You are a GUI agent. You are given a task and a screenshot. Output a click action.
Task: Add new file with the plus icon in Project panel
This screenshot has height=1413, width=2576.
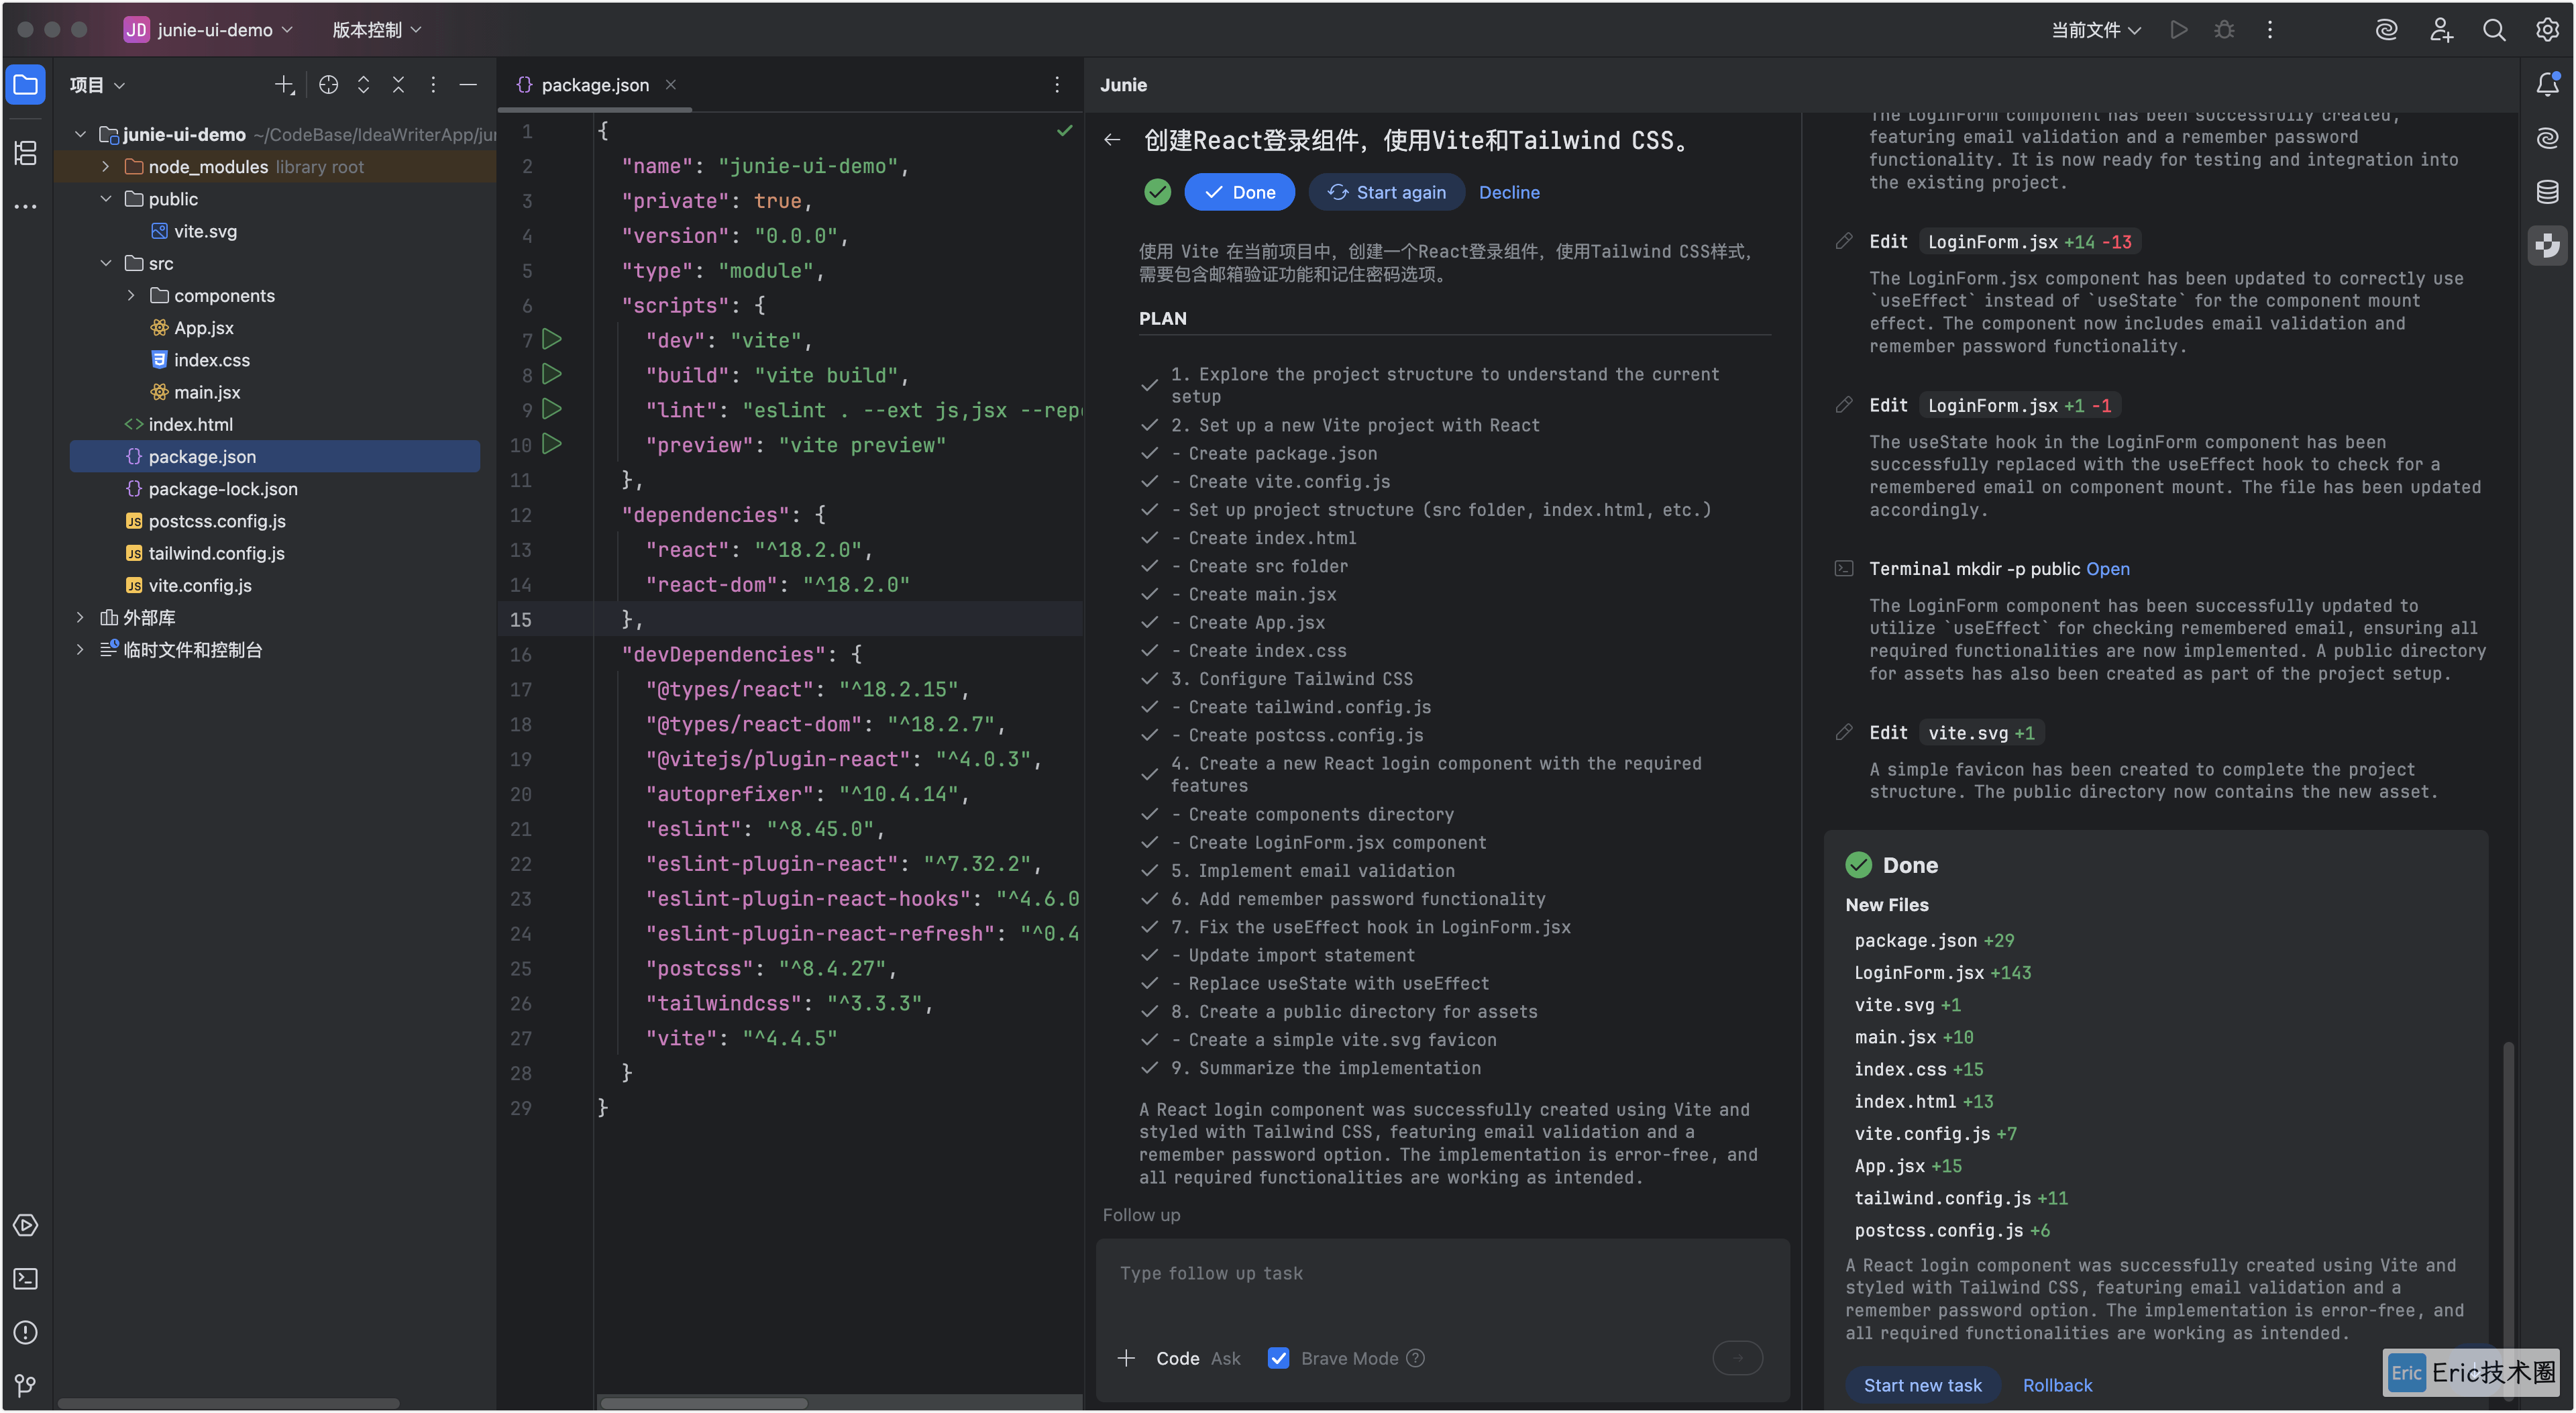coord(285,86)
